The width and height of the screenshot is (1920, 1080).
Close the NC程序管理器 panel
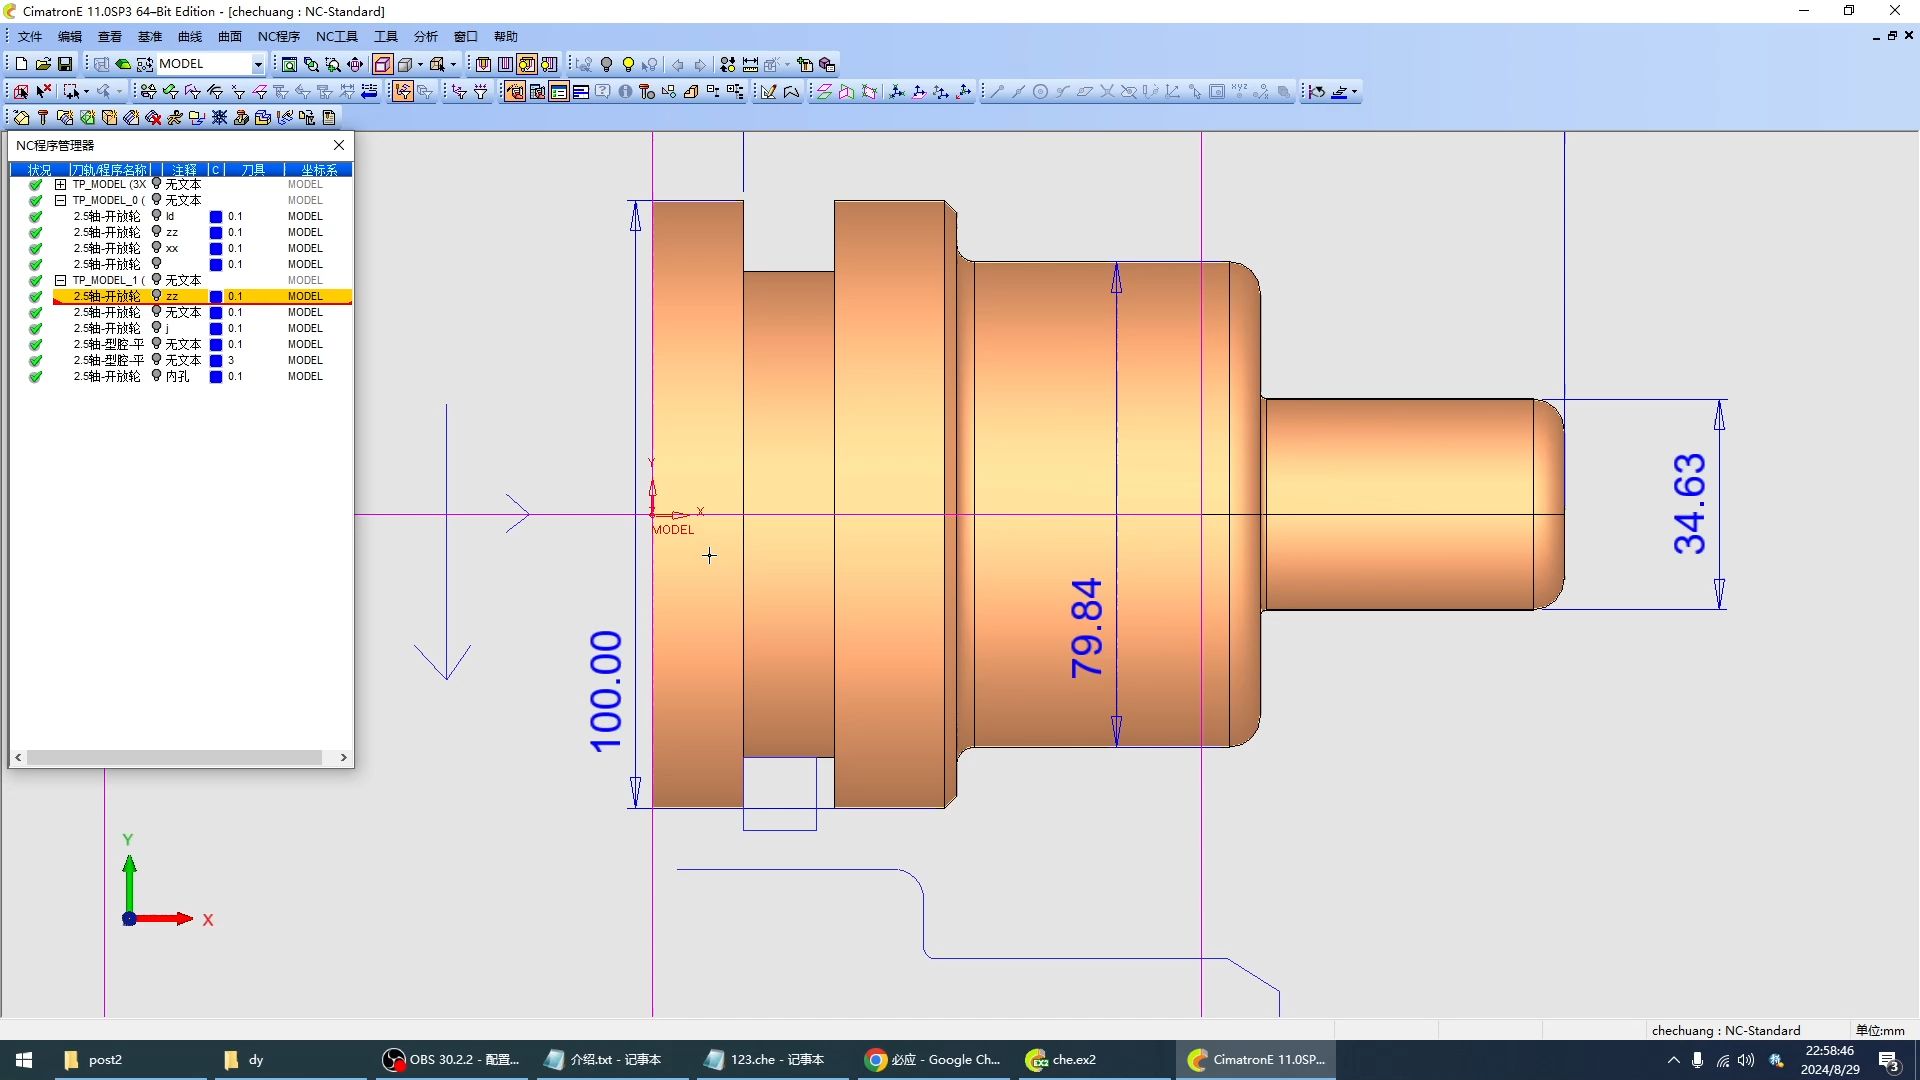tap(339, 145)
